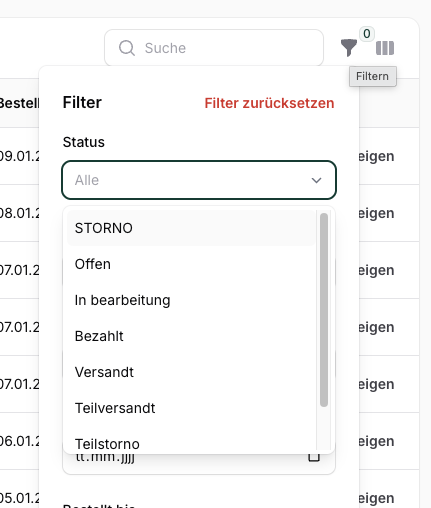The height and width of the screenshot is (508, 431).
Task: Open the row link beside 08.01.
Action: click(x=376, y=213)
